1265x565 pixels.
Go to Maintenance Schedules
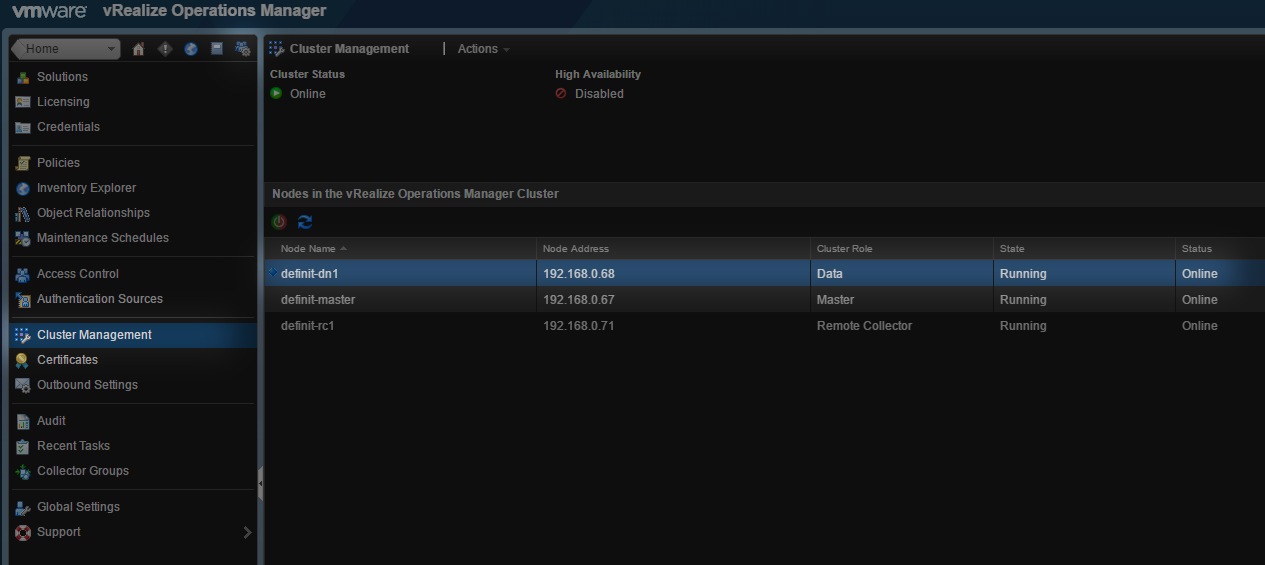point(103,238)
